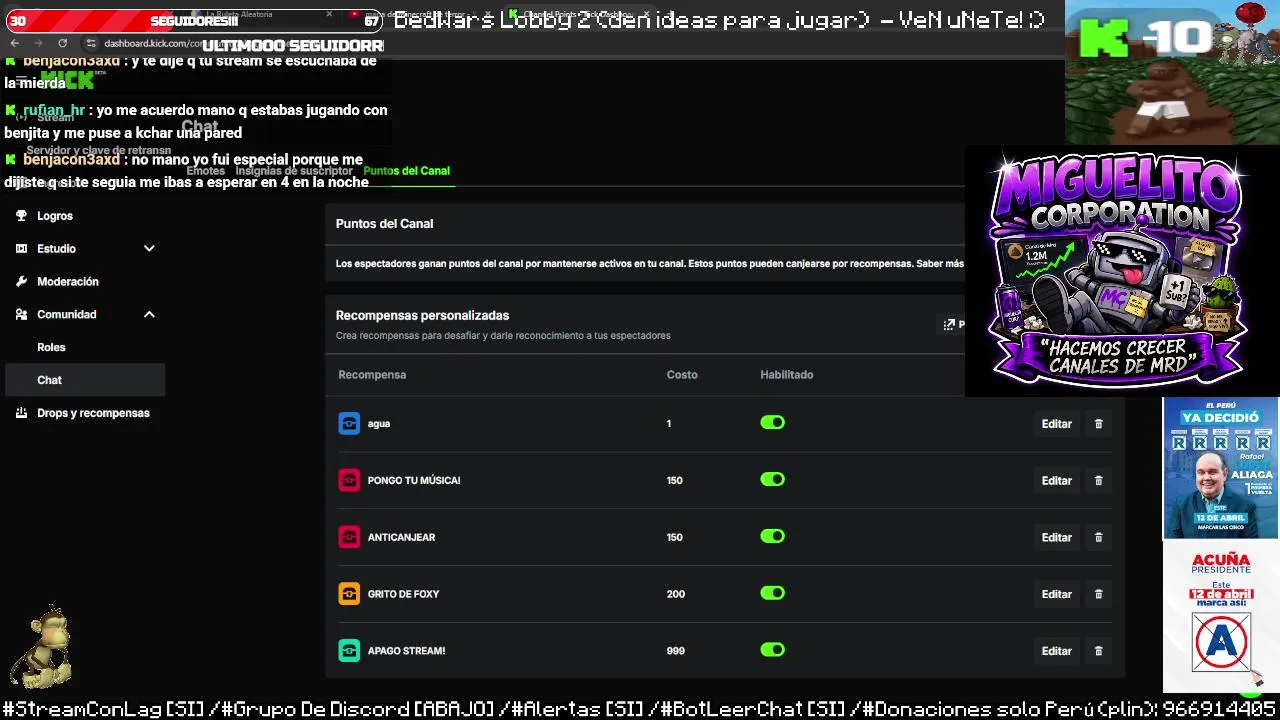This screenshot has height=720, width=1280.
Task: Toggle off GRITO DE FOXY reward
Action: tap(772, 593)
